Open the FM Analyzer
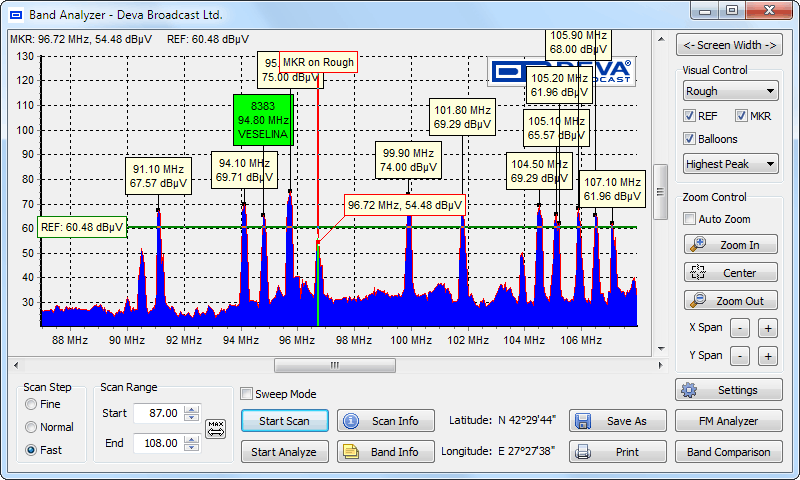Image resolution: width=800 pixels, height=480 pixels. point(729,421)
